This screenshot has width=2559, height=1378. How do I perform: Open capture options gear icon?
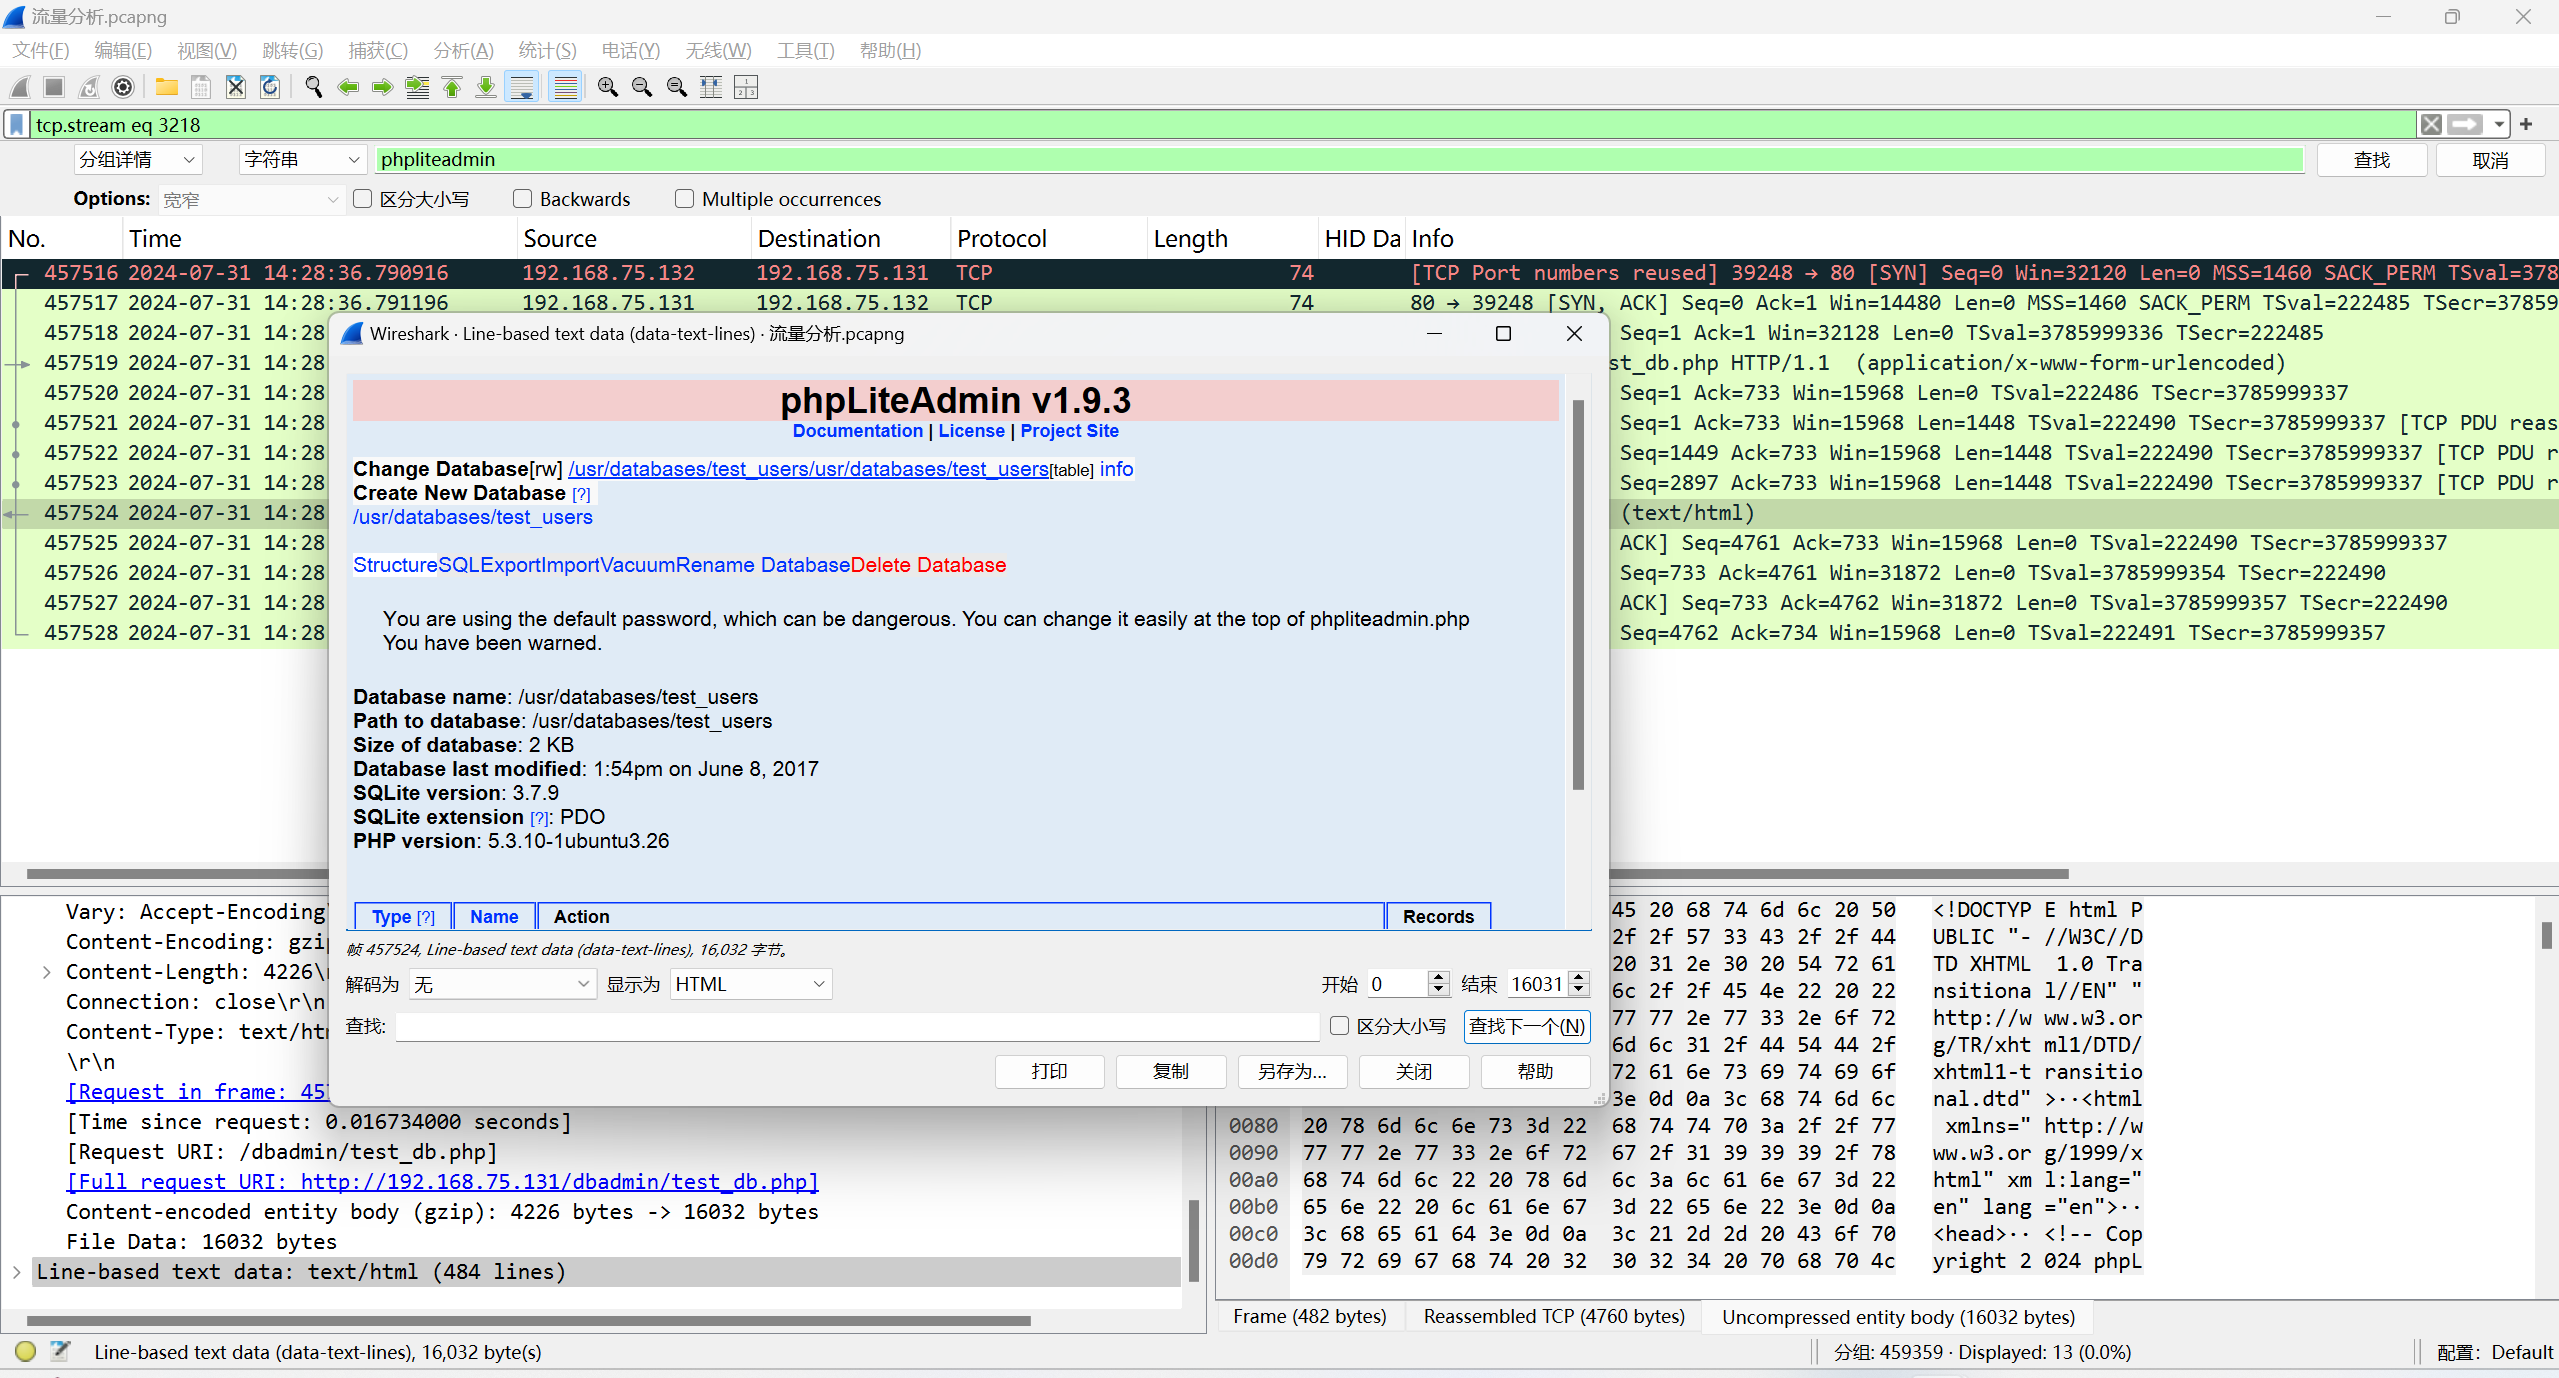[x=123, y=88]
